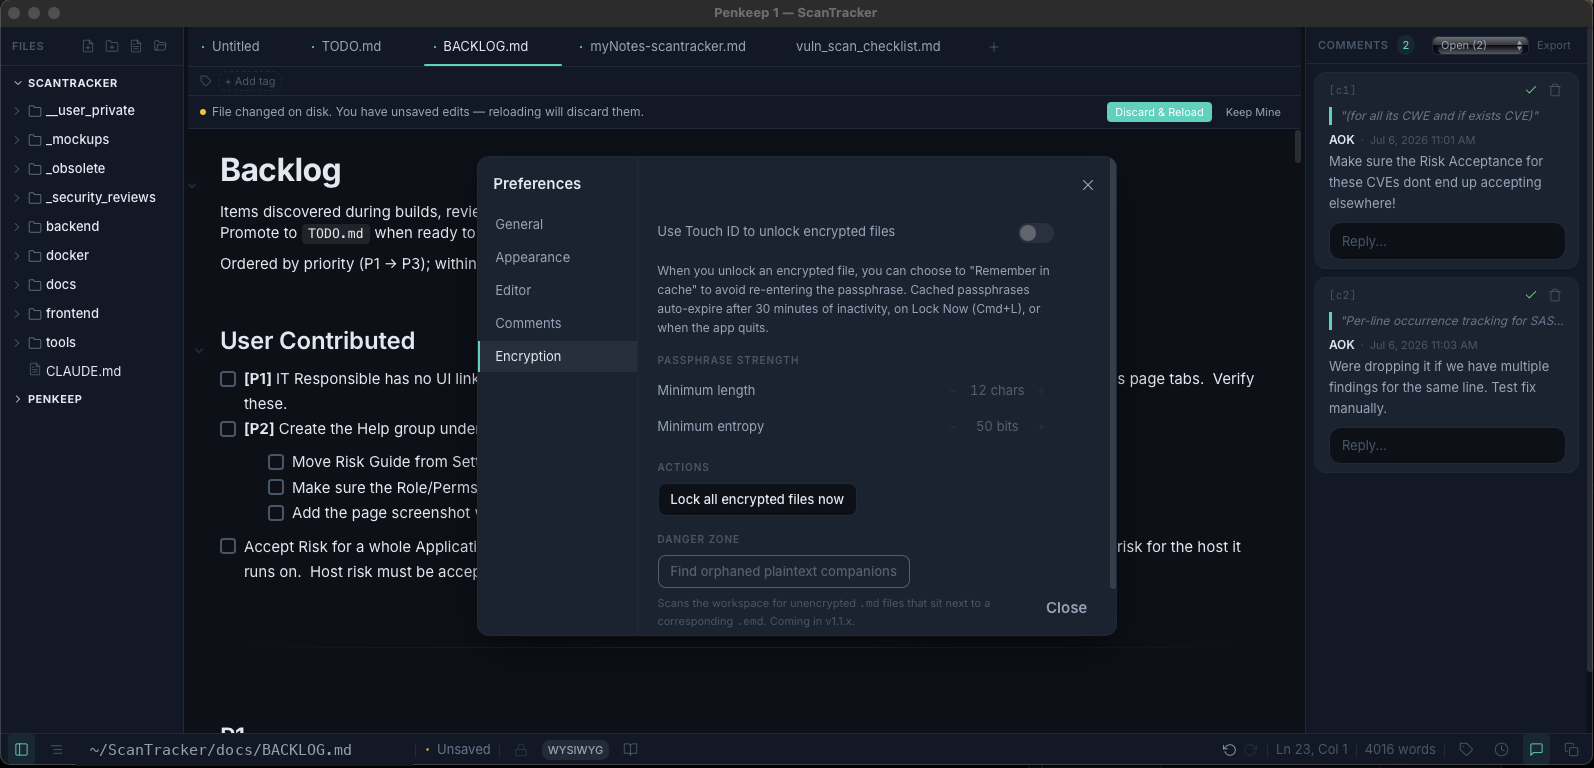The height and width of the screenshot is (768, 1594).
Task: Click the document icon in Files header
Action: point(136,46)
